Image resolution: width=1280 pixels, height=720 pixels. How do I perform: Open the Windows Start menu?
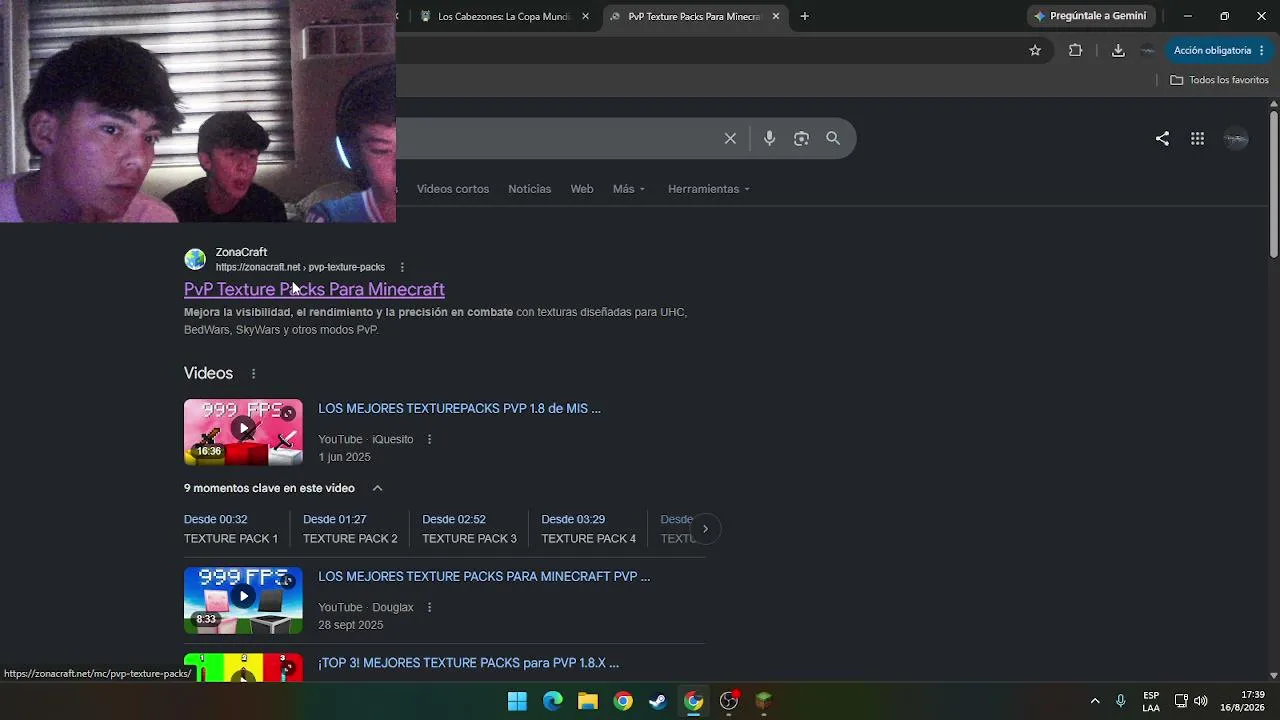point(517,701)
